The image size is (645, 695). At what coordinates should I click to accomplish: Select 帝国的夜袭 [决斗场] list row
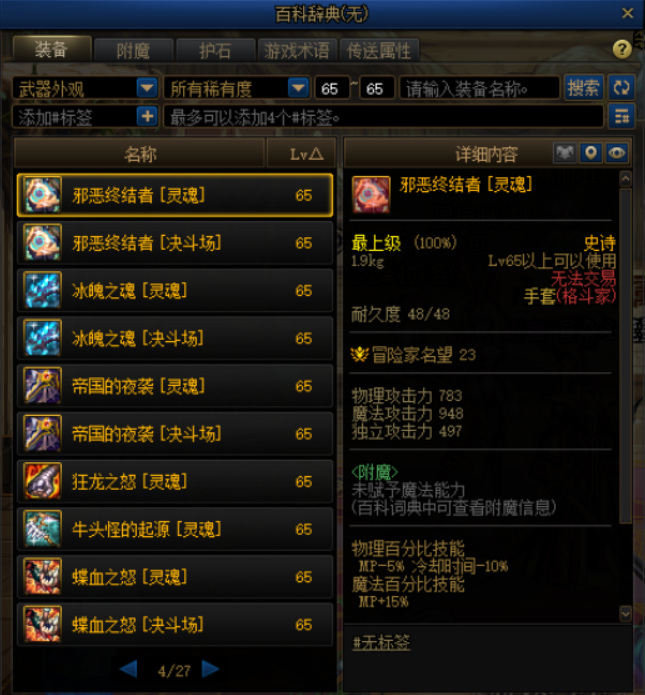175,434
